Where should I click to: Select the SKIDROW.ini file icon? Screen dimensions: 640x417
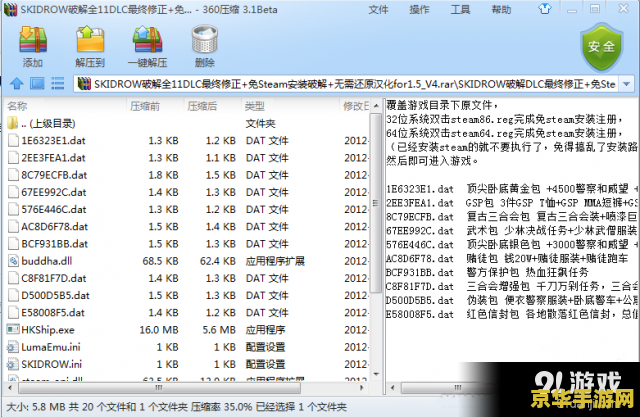pos(13,364)
